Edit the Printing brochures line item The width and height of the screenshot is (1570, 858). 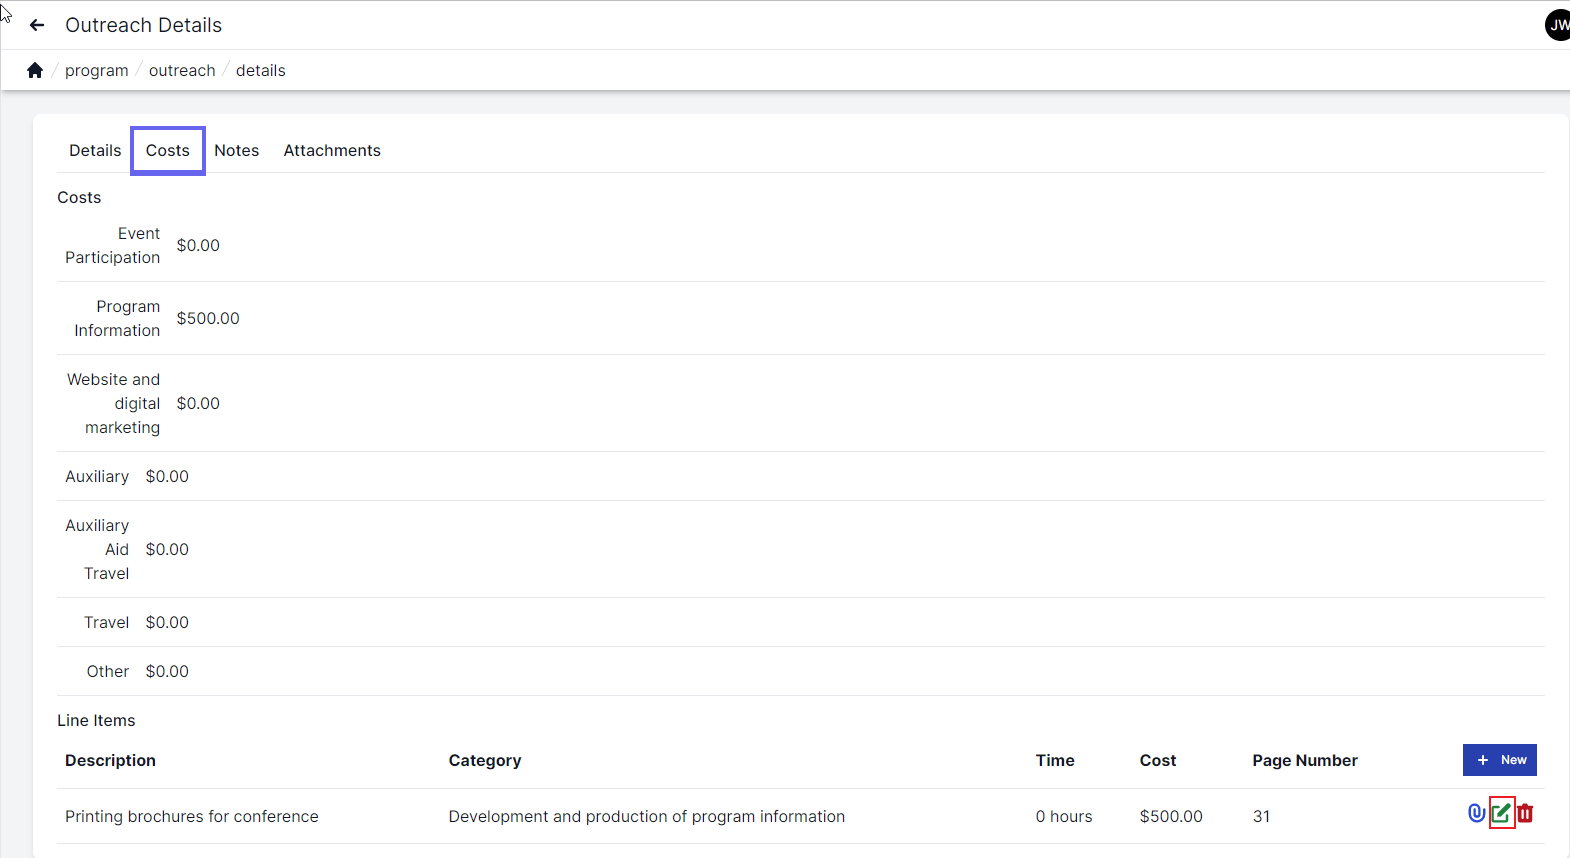(x=1501, y=813)
